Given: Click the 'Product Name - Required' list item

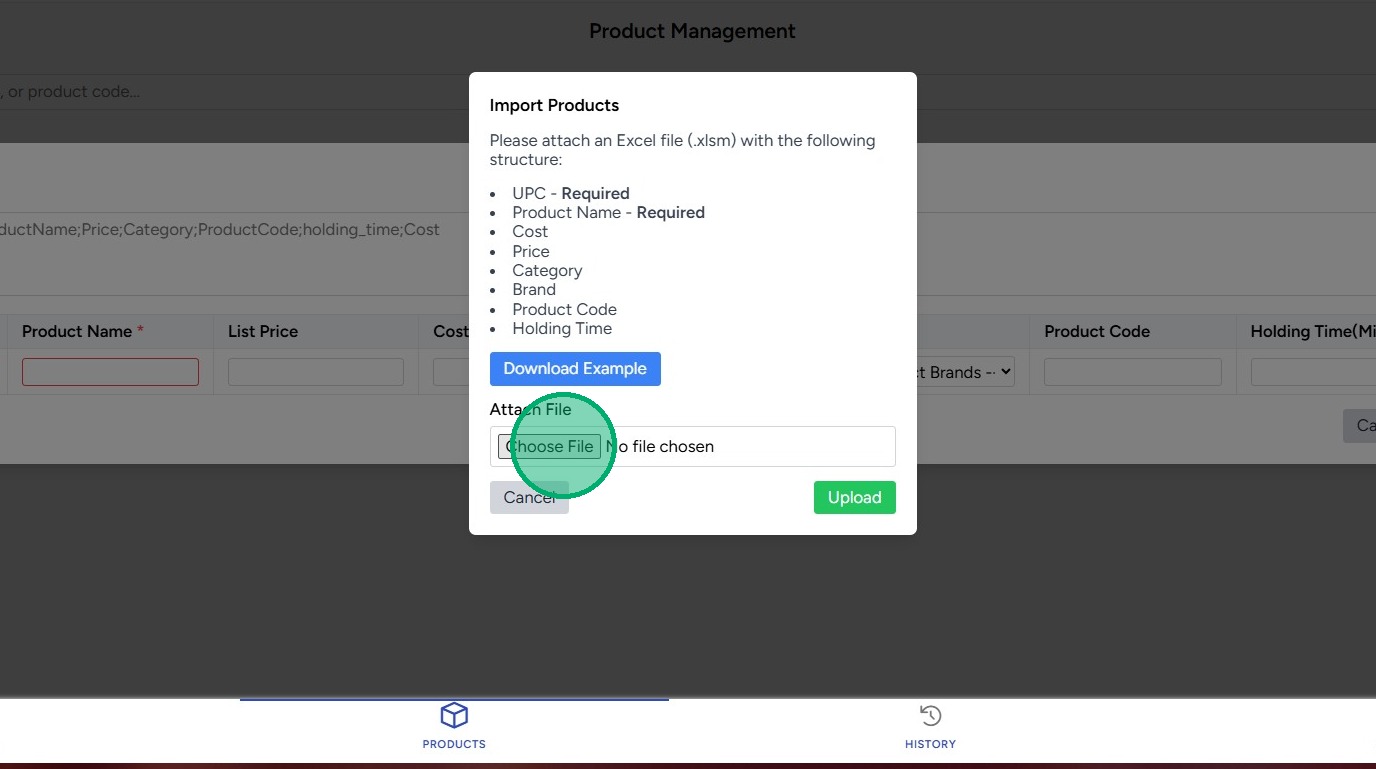Looking at the screenshot, I should pyautogui.click(x=609, y=213).
